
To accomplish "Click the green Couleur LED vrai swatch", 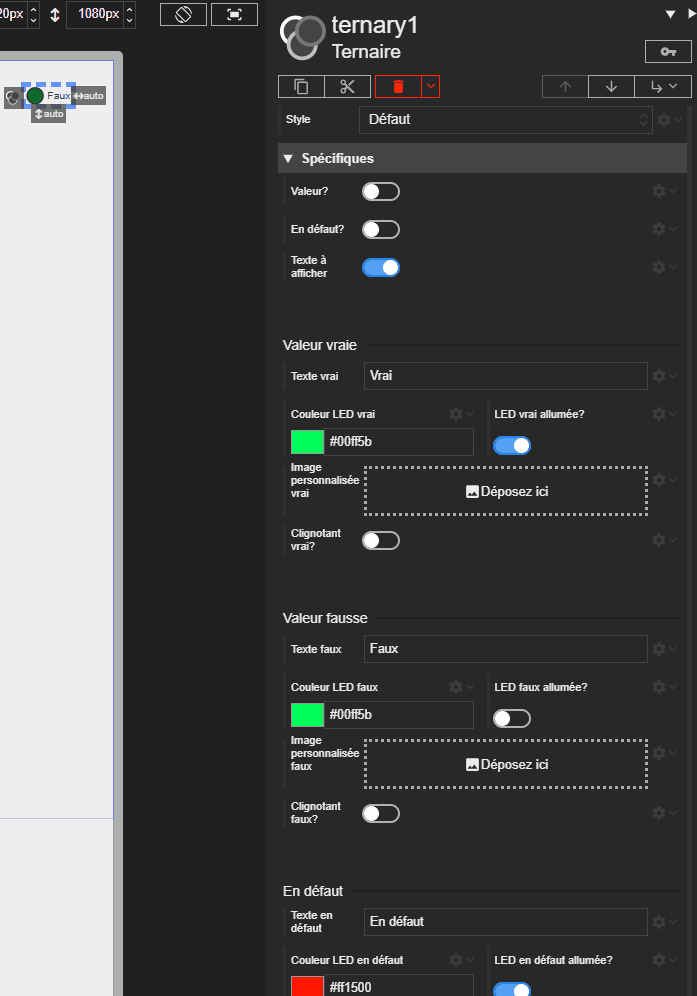I will click(x=307, y=442).
